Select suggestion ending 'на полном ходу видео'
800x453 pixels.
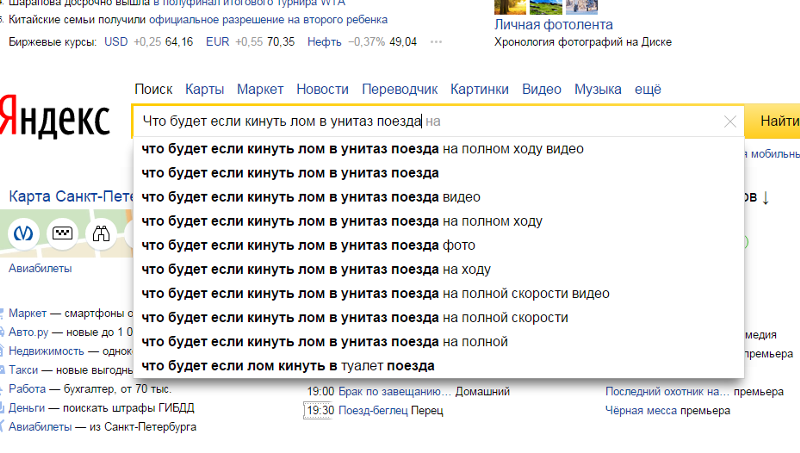click(439, 149)
